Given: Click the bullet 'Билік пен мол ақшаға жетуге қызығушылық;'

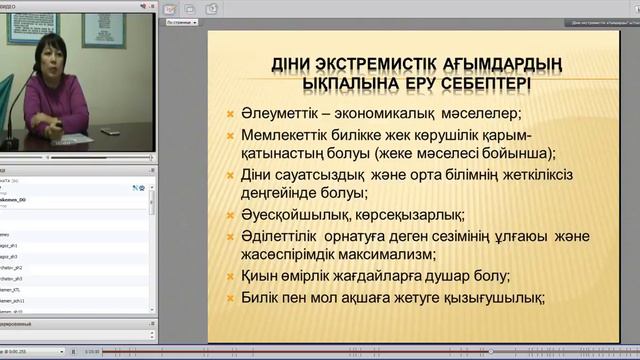Looking at the screenshot, I should 393,298.
